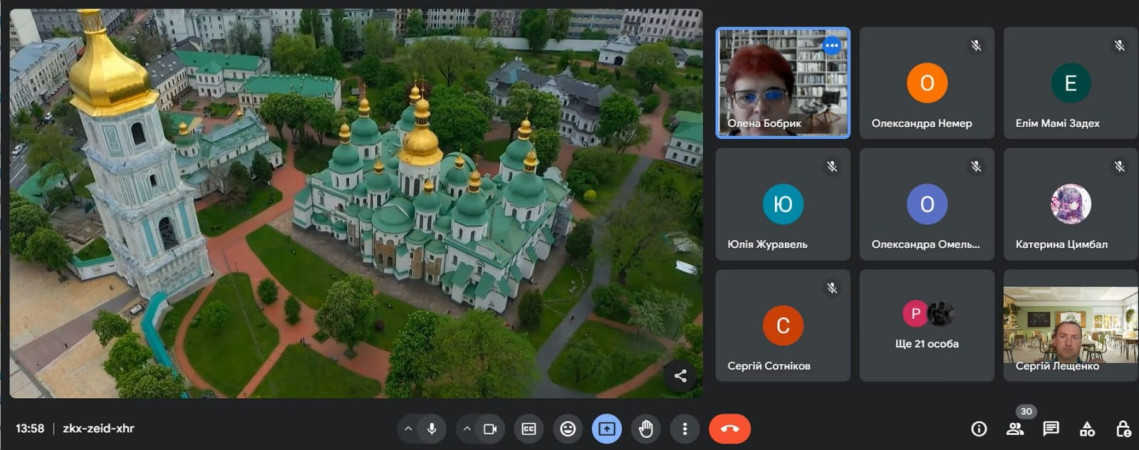Screen dimensions: 1139x450
Task: Open the 'Ще 21 особа' participants tile
Action: [927, 325]
